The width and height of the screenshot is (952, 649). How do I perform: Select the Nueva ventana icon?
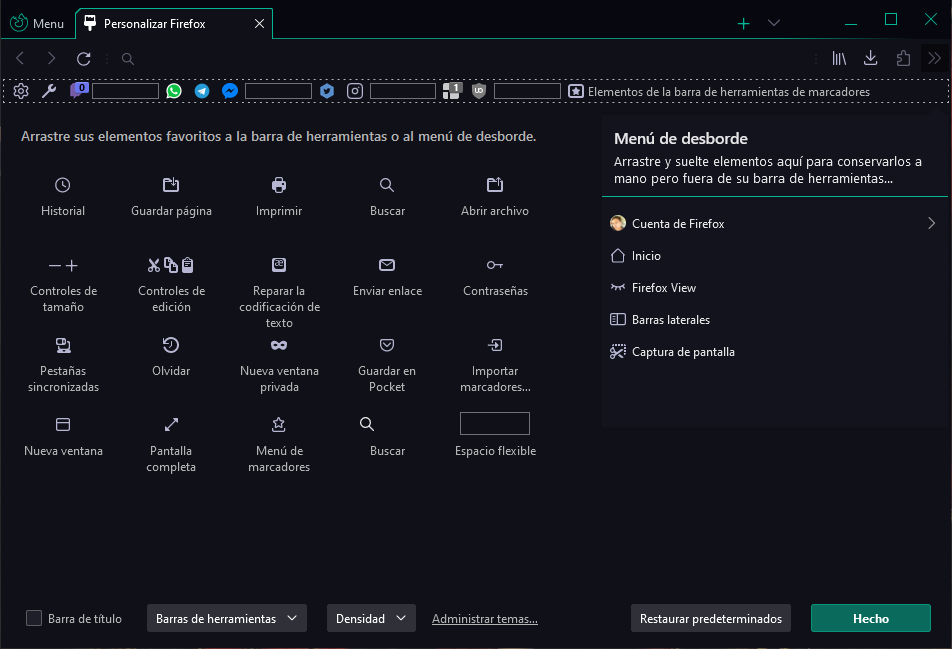pos(63,424)
